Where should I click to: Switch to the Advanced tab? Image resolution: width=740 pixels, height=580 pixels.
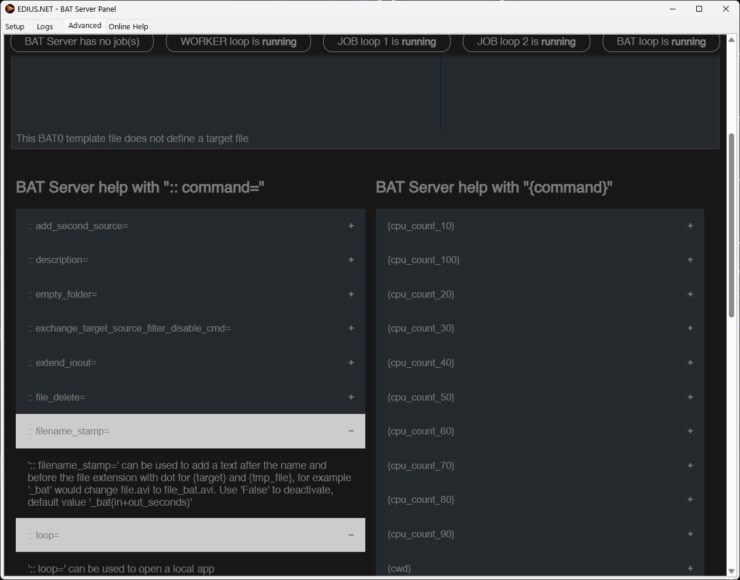[84, 25]
